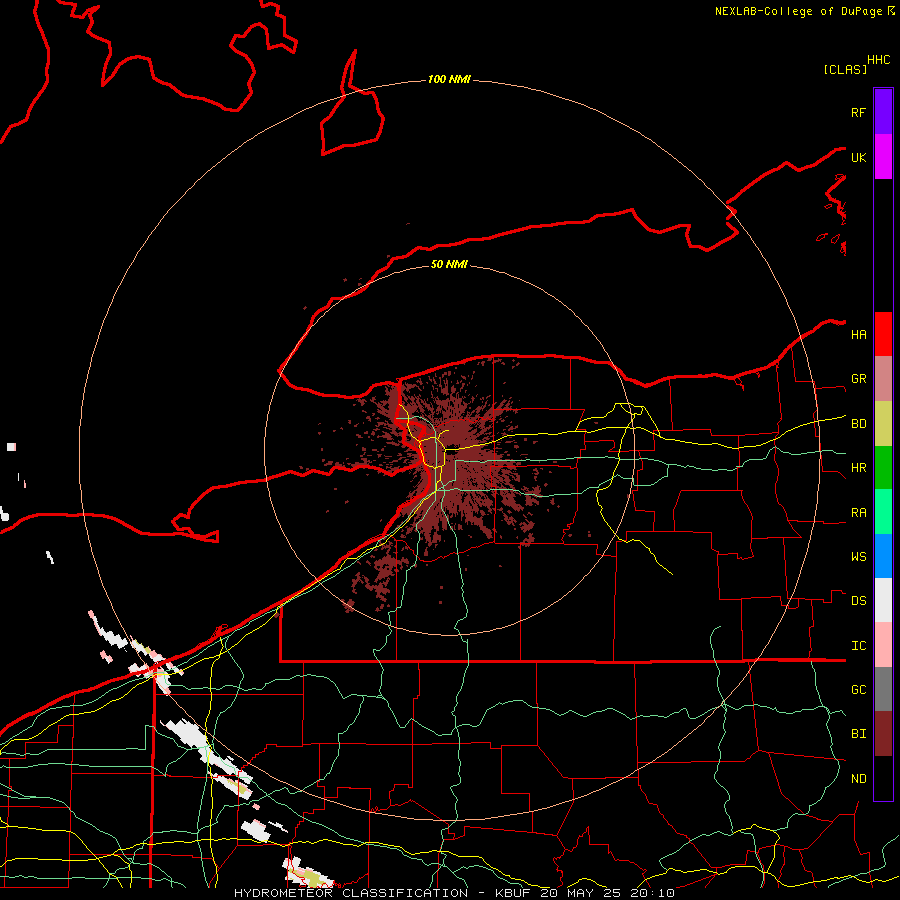This screenshot has height=900, width=900.
Task: Pick the RA light-green legend swatch
Action: click(x=883, y=512)
